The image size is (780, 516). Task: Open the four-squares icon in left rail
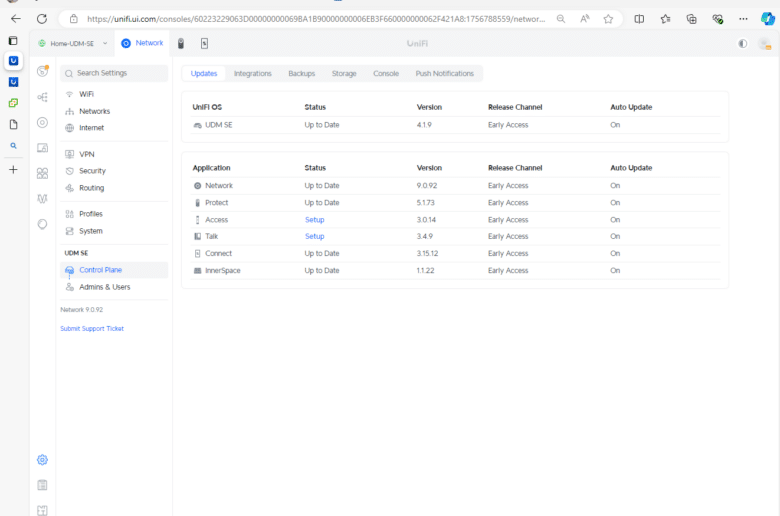pos(43,173)
